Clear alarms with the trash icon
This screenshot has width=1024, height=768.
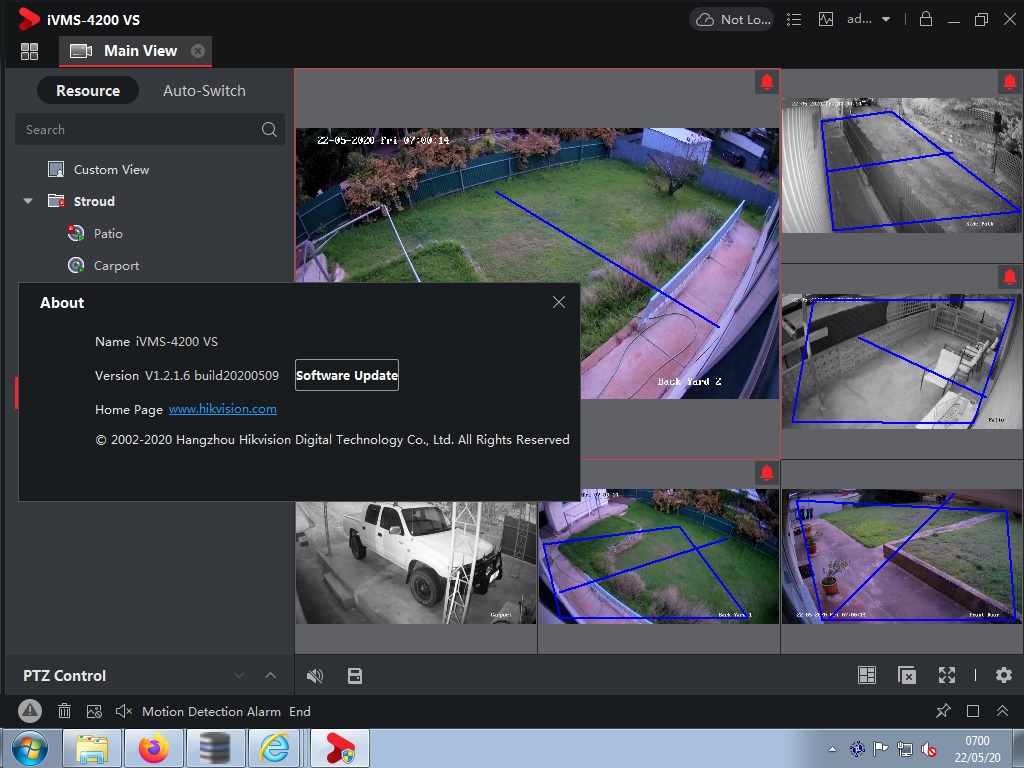(x=64, y=711)
